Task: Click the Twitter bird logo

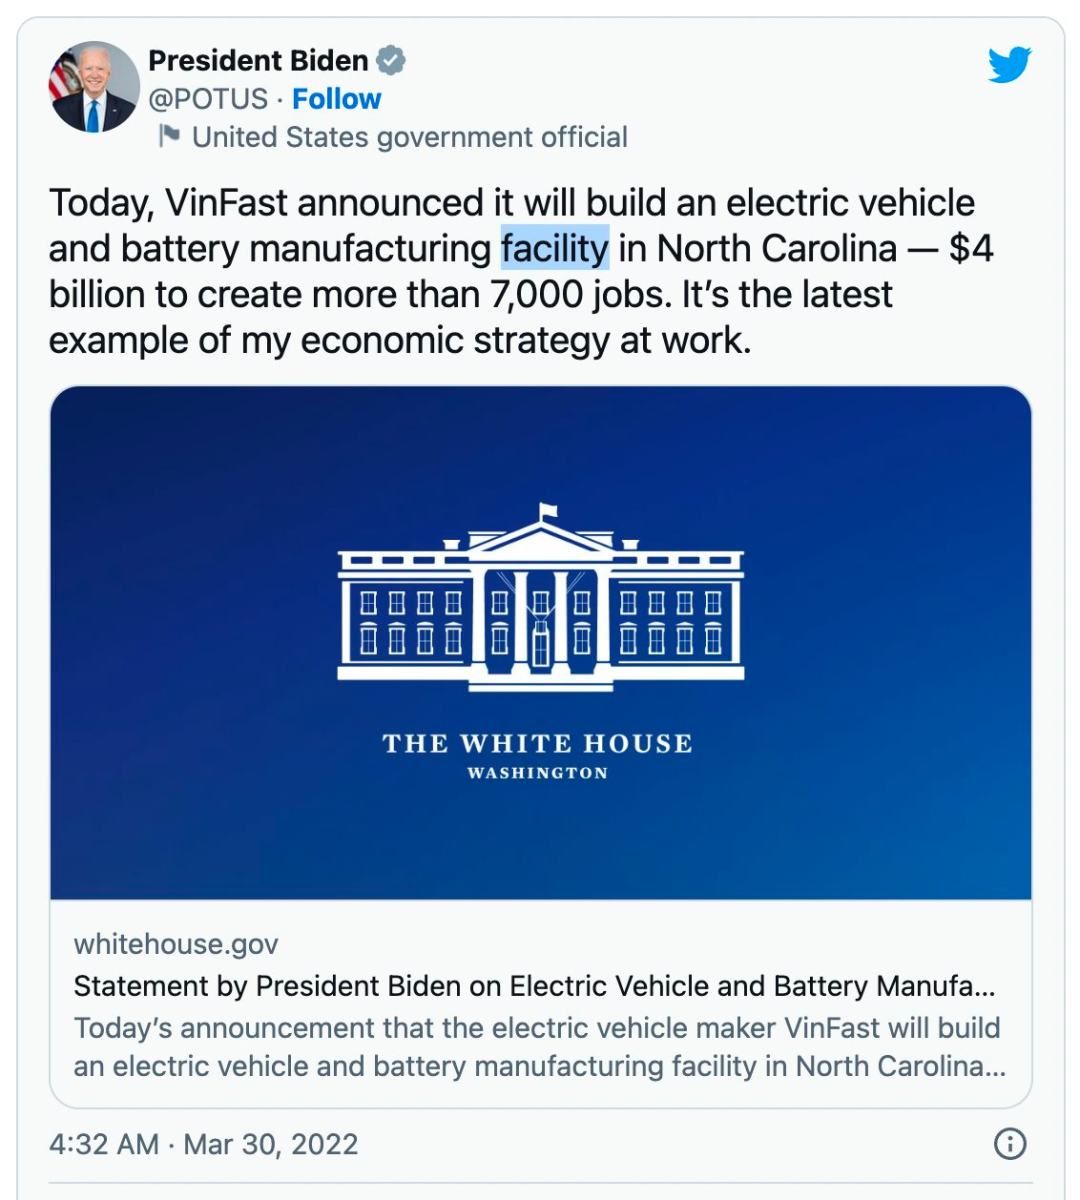Action: (1009, 65)
